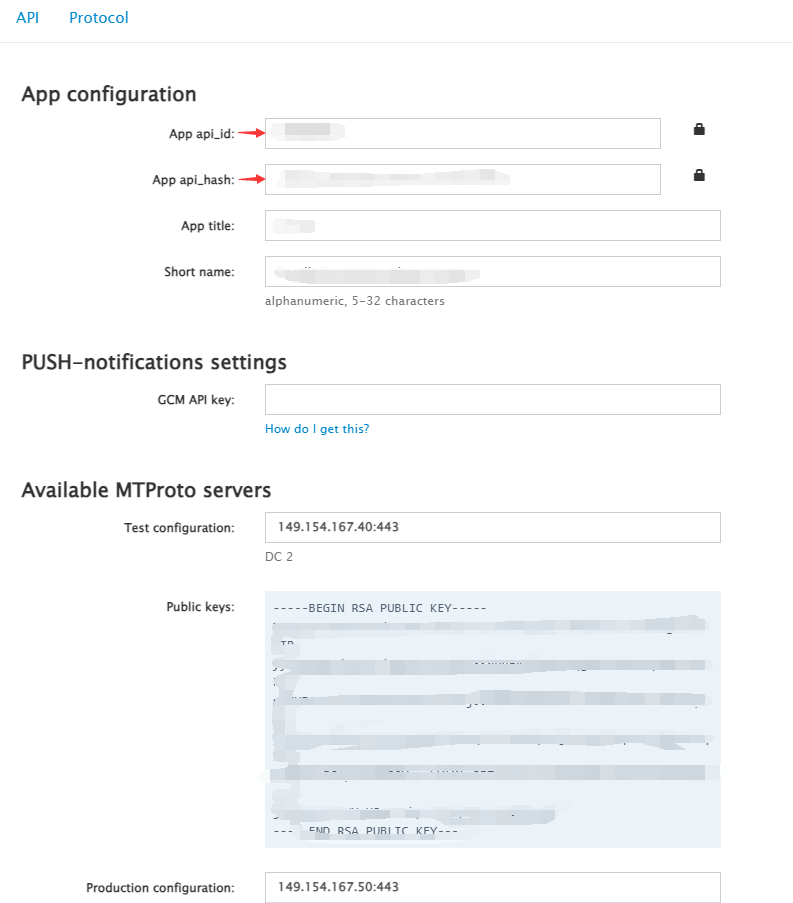Click the "Available MTProto servers" heading
The width and height of the screenshot is (793, 903).
(146, 490)
